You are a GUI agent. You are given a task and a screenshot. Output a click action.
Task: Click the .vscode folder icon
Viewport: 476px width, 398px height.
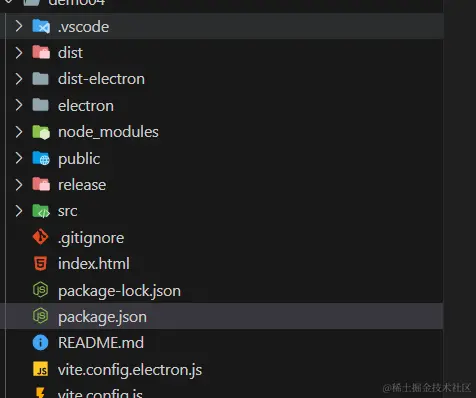tap(41, 27)
